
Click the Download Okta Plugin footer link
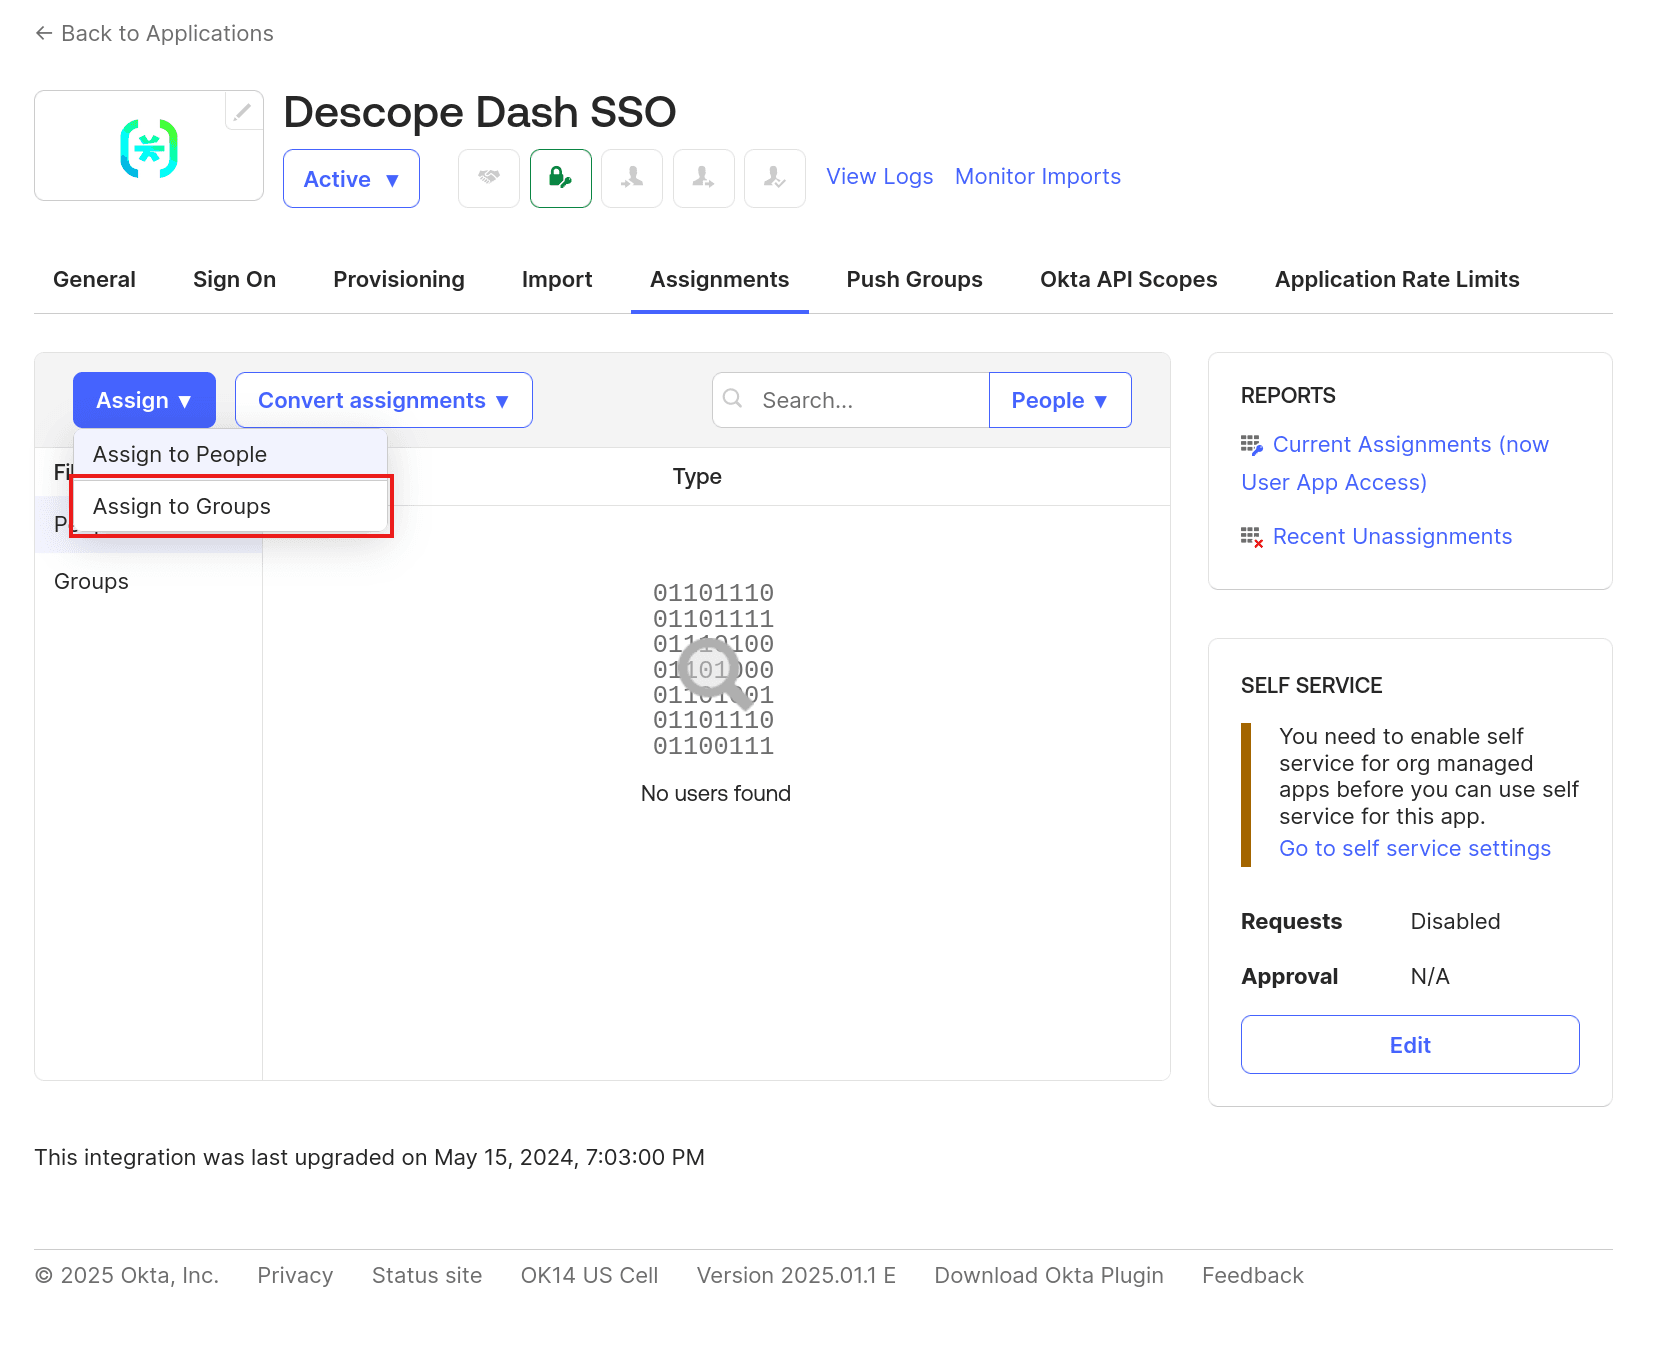(1048, 1275)
